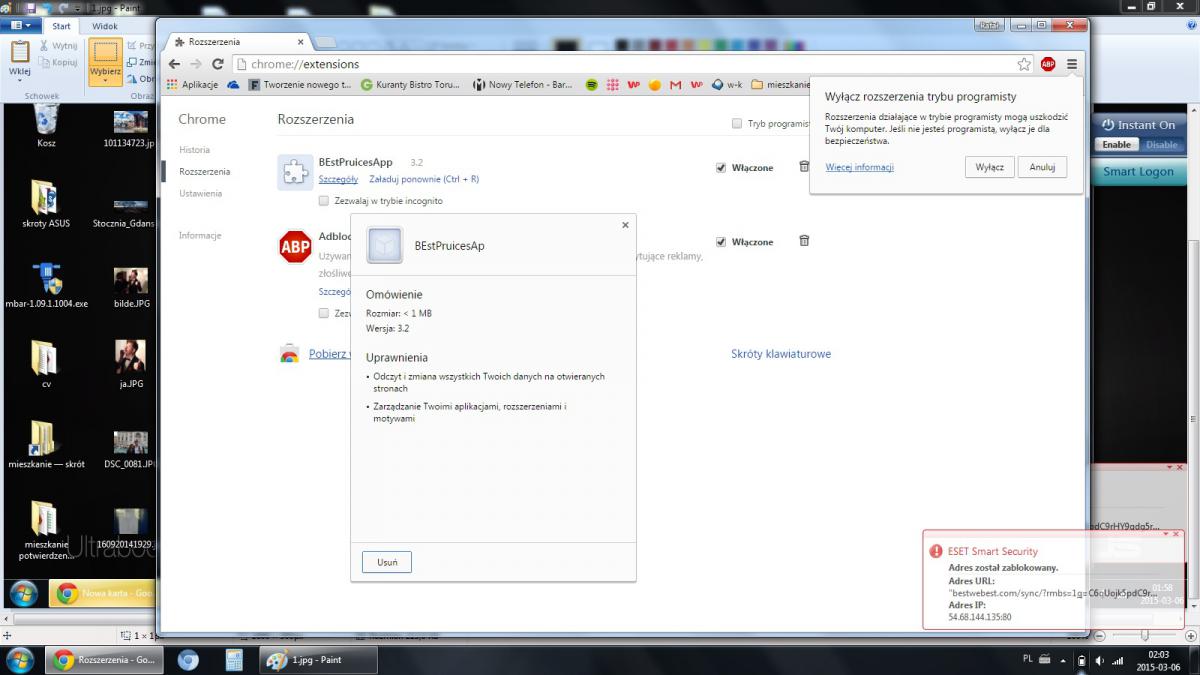Click the Wyłącz button in the popup
1200x675 pixels.
point(990,167)
